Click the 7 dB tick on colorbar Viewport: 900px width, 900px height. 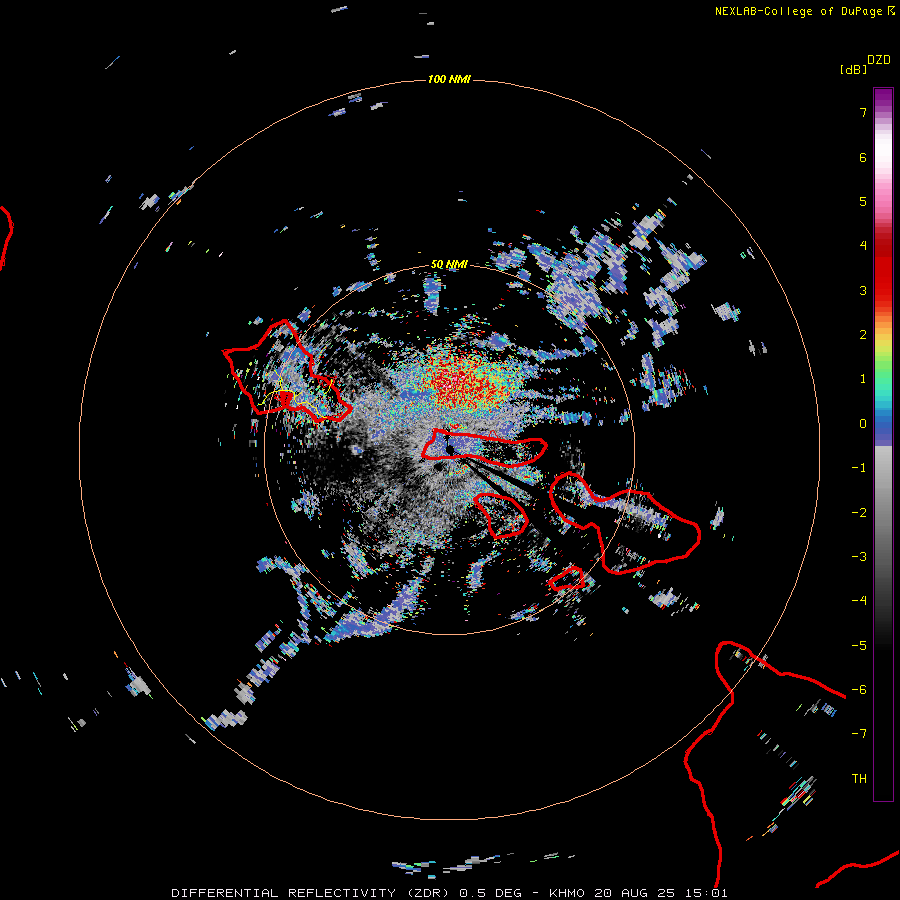tap(863, 112)
